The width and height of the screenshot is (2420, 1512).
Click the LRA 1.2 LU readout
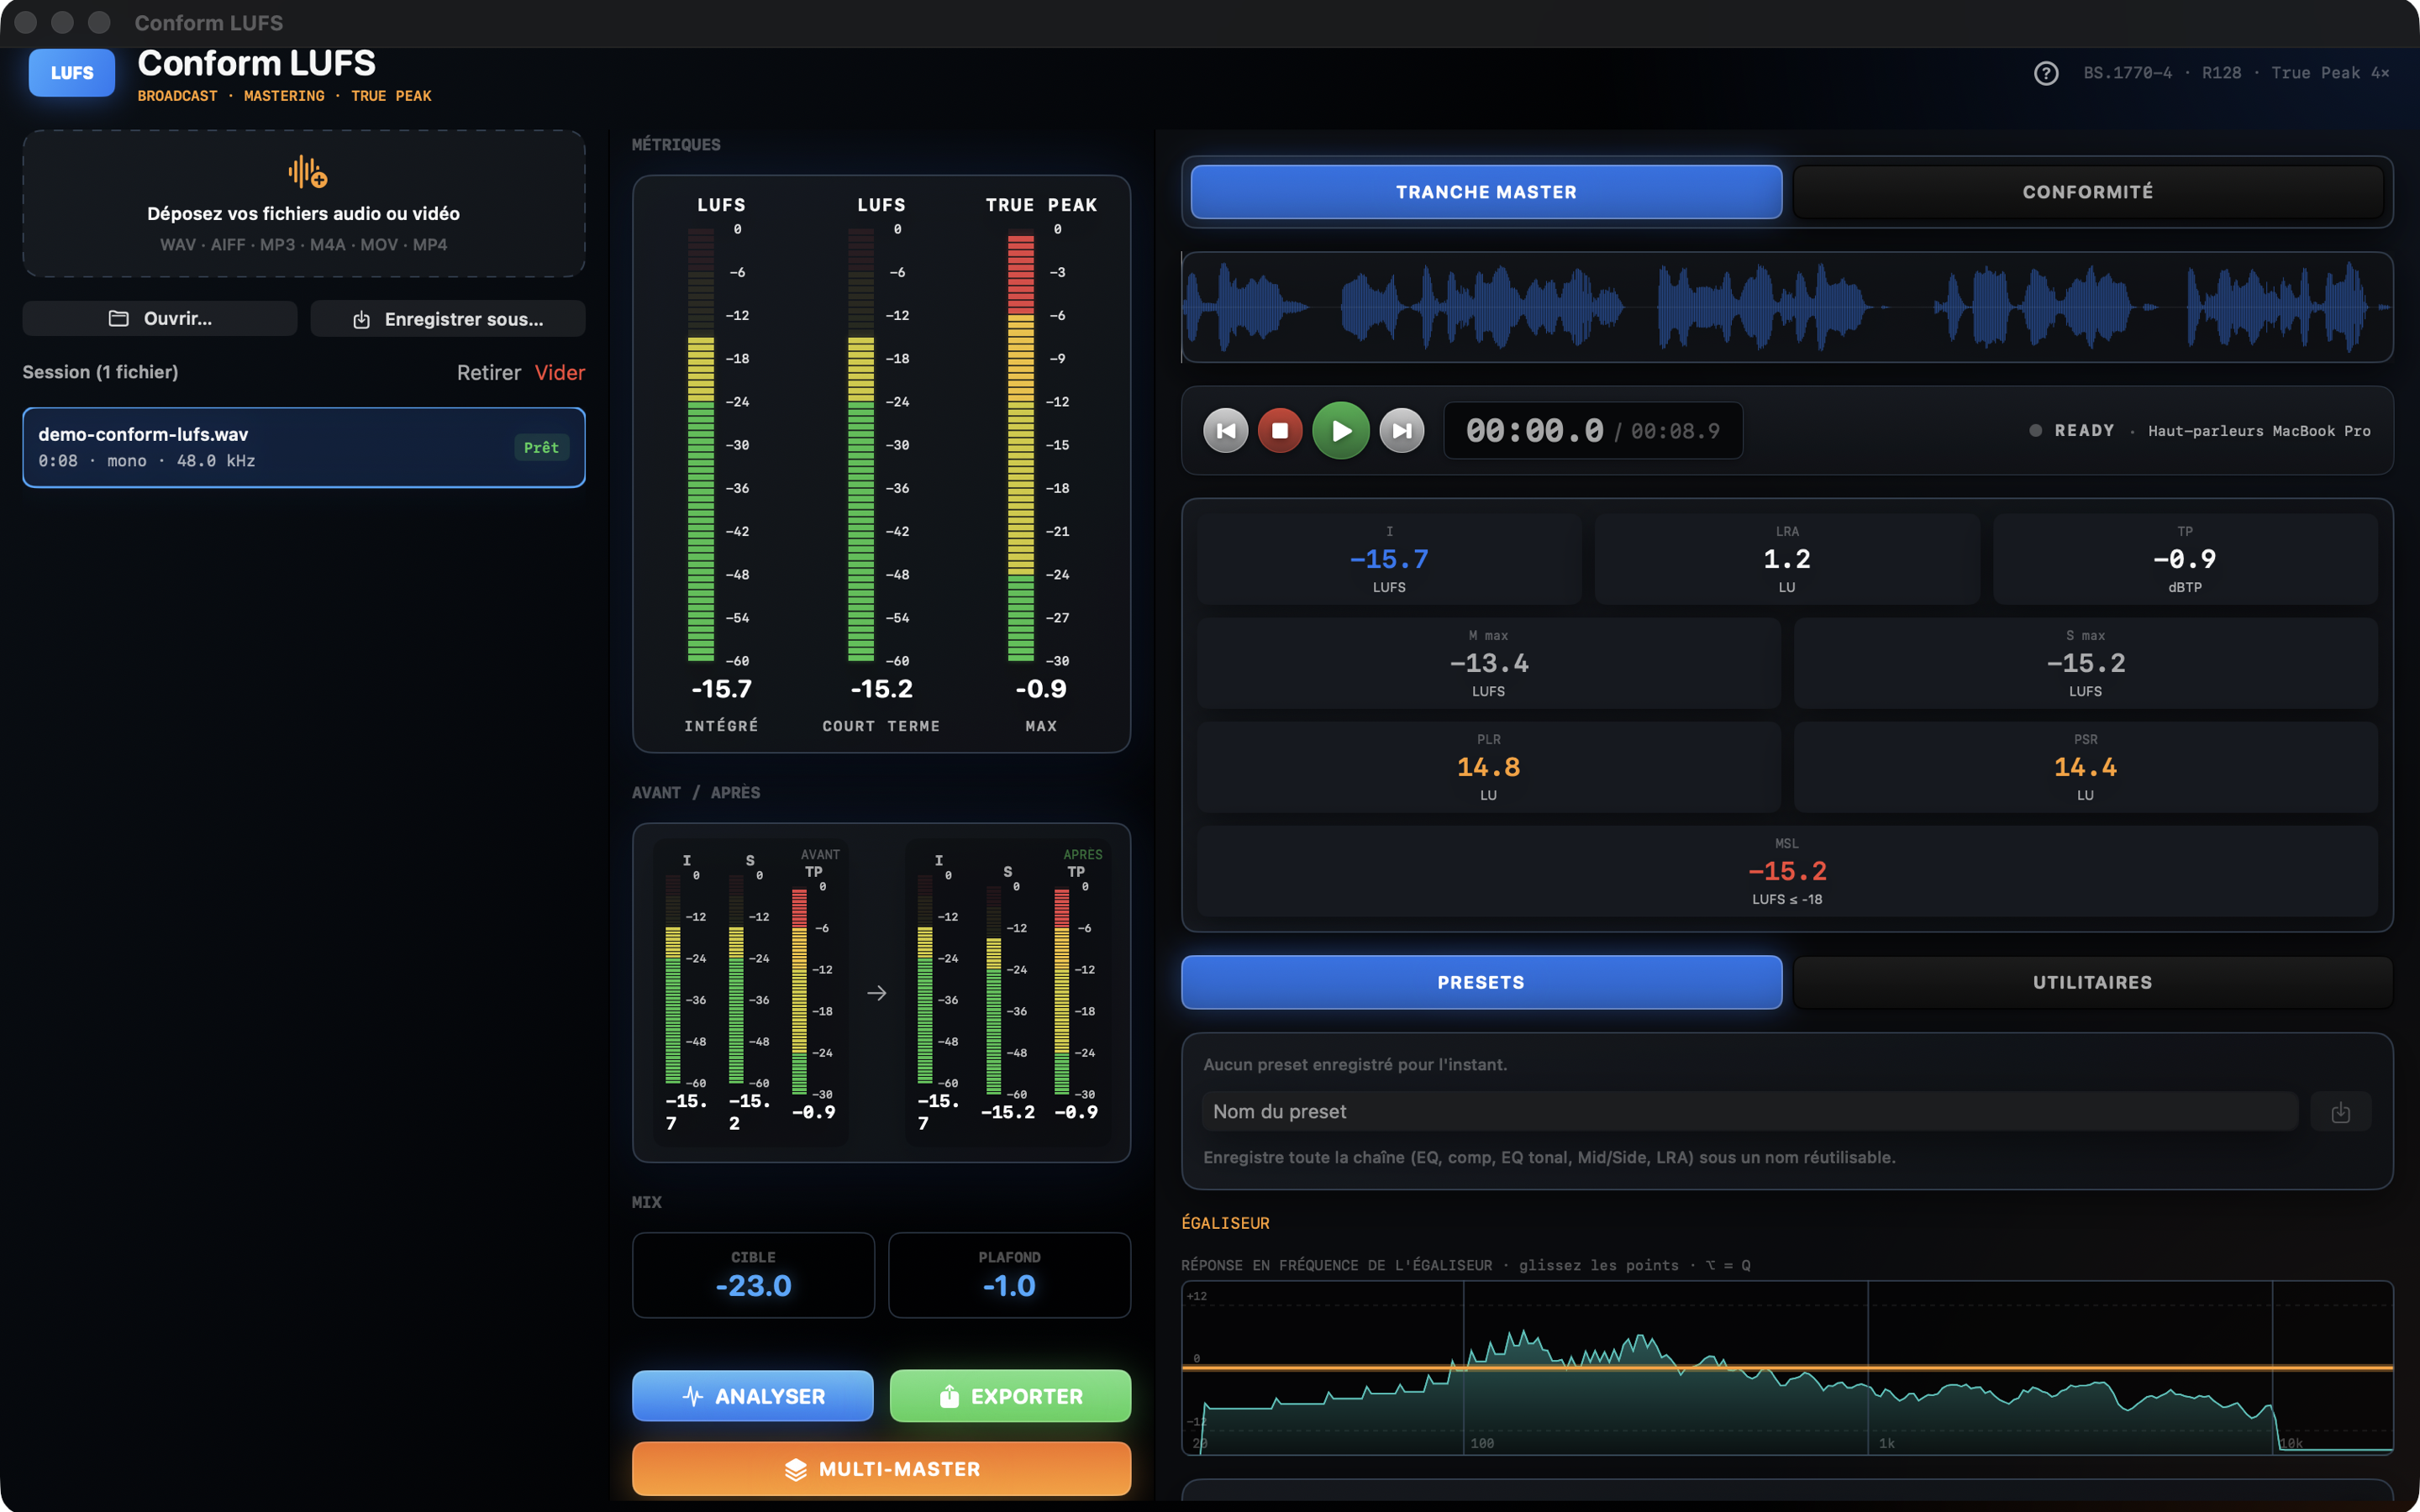coord(1787,559)
